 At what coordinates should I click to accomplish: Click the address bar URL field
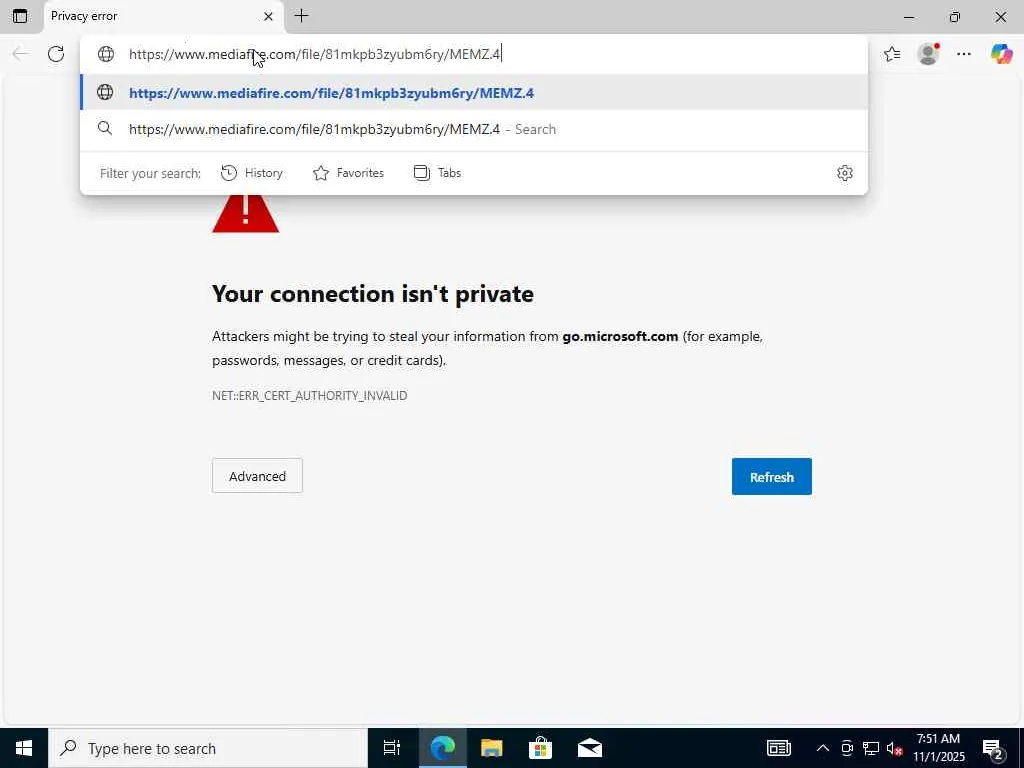point(473,54)
